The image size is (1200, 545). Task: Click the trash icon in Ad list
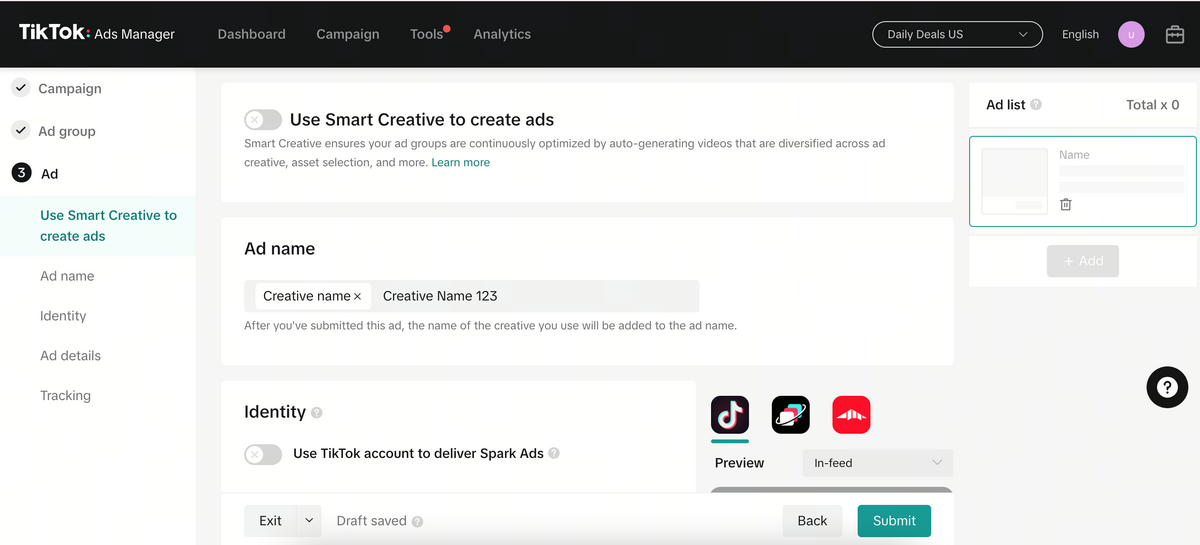pyautogui.click(x=1066, y=204)
